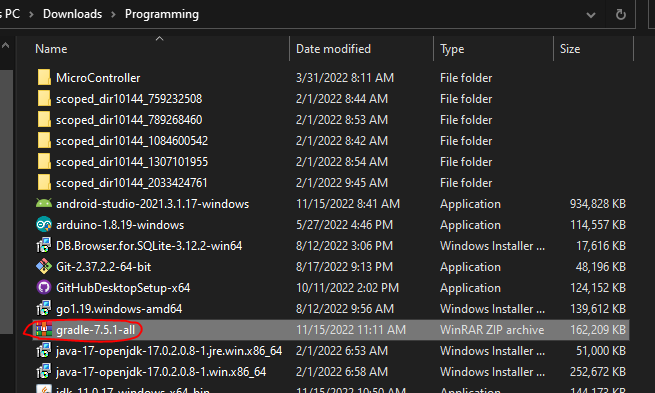Select file name arduino-1.8.19-windows
Screen dimensions: 655x393
(120, 225)
